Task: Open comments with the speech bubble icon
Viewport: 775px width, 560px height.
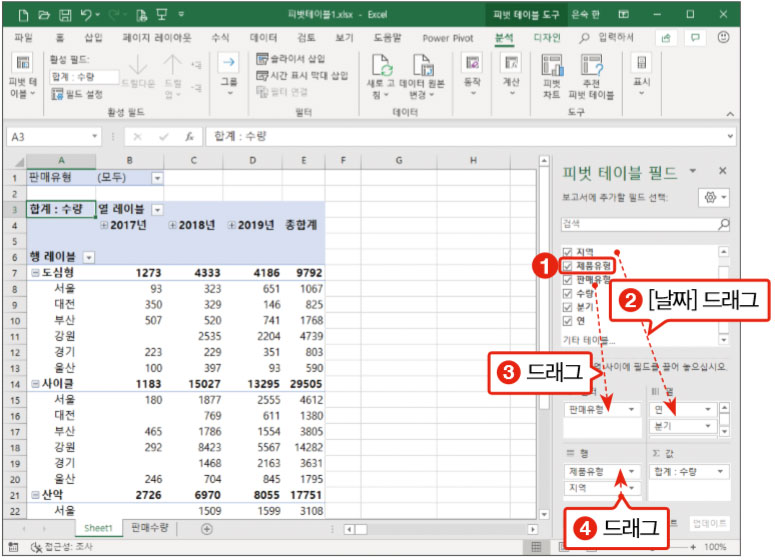Action: click(x=695, y=38)
